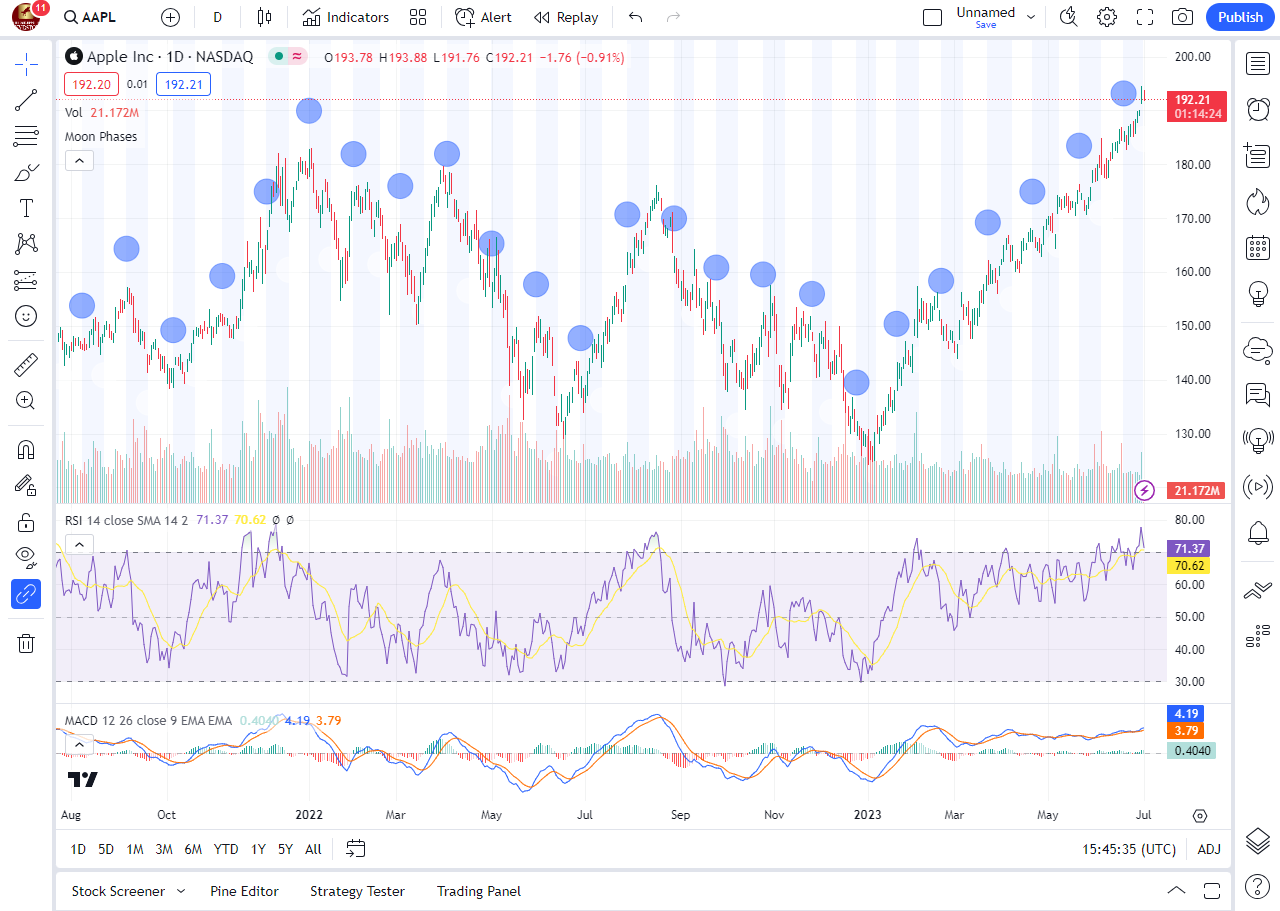Toggle magnet mode in left toolbar
Screen dimensions: 1280x911
(26, 449)
